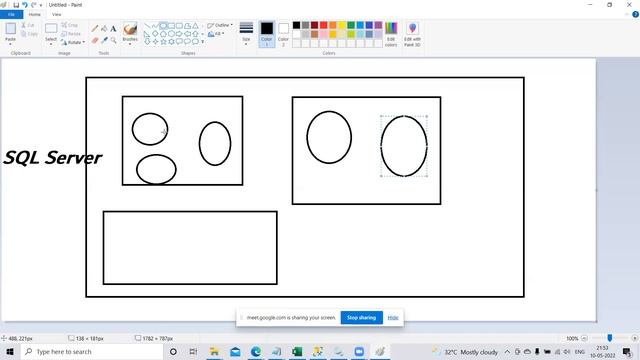Select the Color picker eyedropper tool
Screen dimensions: 640x360
tap(104, 40)
